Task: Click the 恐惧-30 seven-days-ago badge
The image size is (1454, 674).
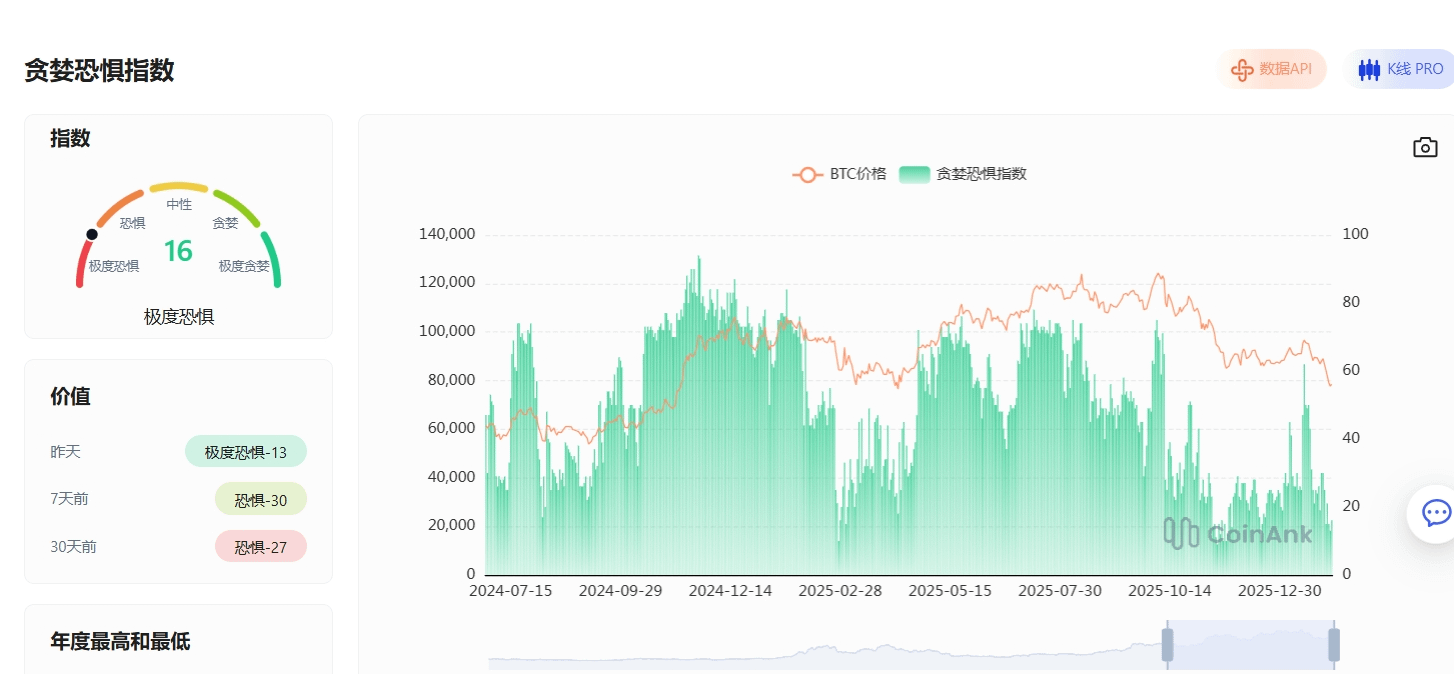Action: pos(260,499)
